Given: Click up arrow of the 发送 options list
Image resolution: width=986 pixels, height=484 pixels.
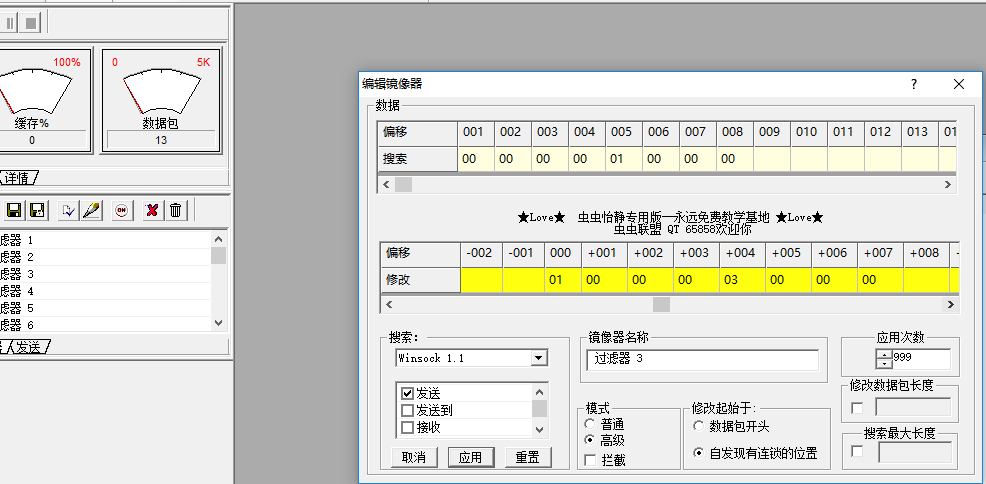Looking at the screenshot, I should (x=540, y=392).
